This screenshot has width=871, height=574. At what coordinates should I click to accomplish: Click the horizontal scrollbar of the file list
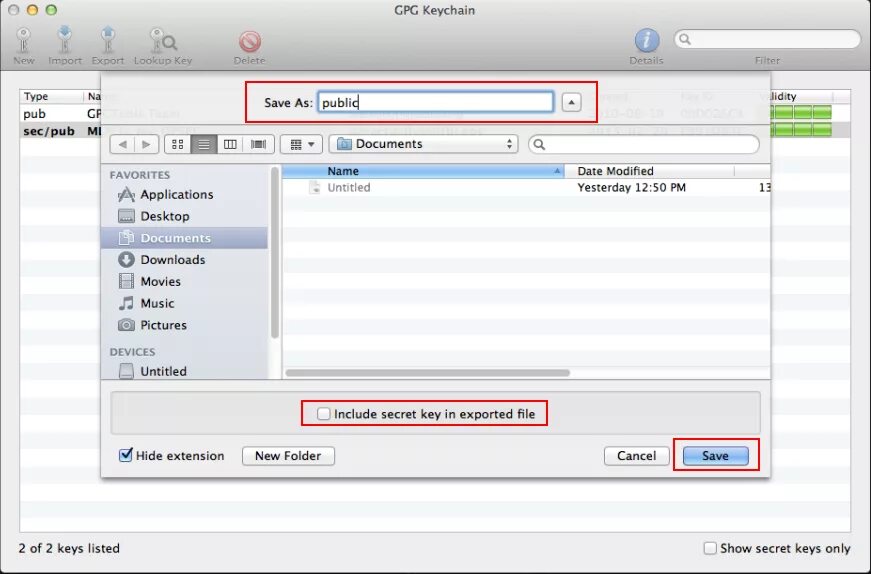(427, 373)
